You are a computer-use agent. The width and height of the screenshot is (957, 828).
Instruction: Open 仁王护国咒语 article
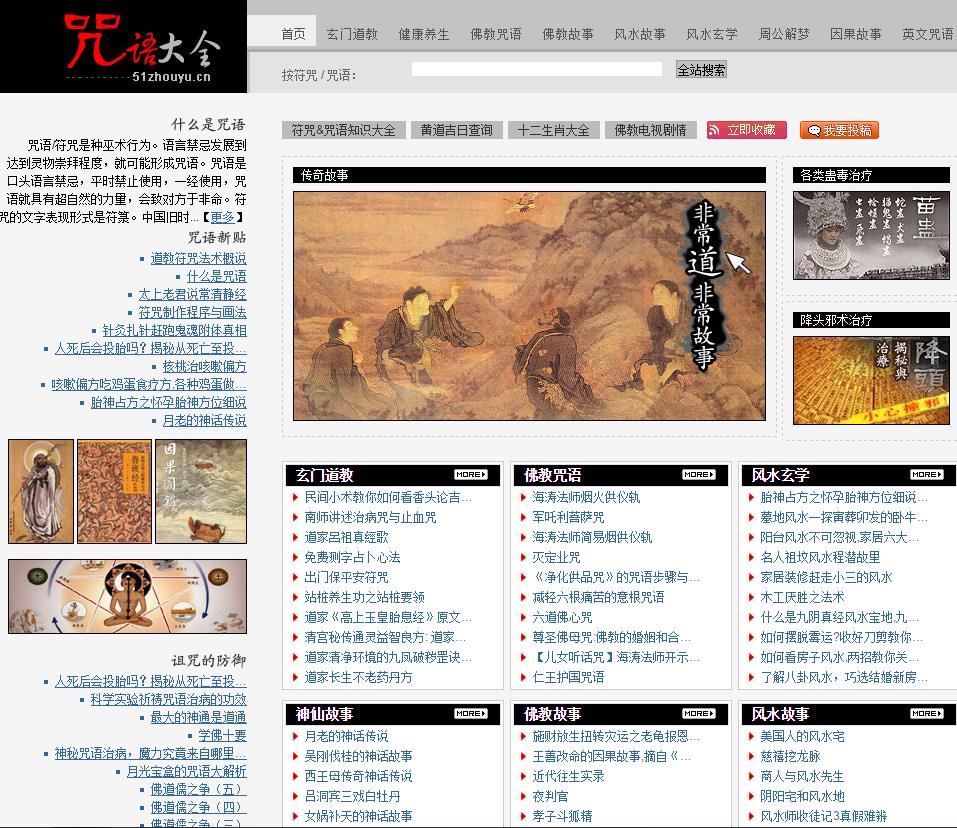tap(568, 677)
